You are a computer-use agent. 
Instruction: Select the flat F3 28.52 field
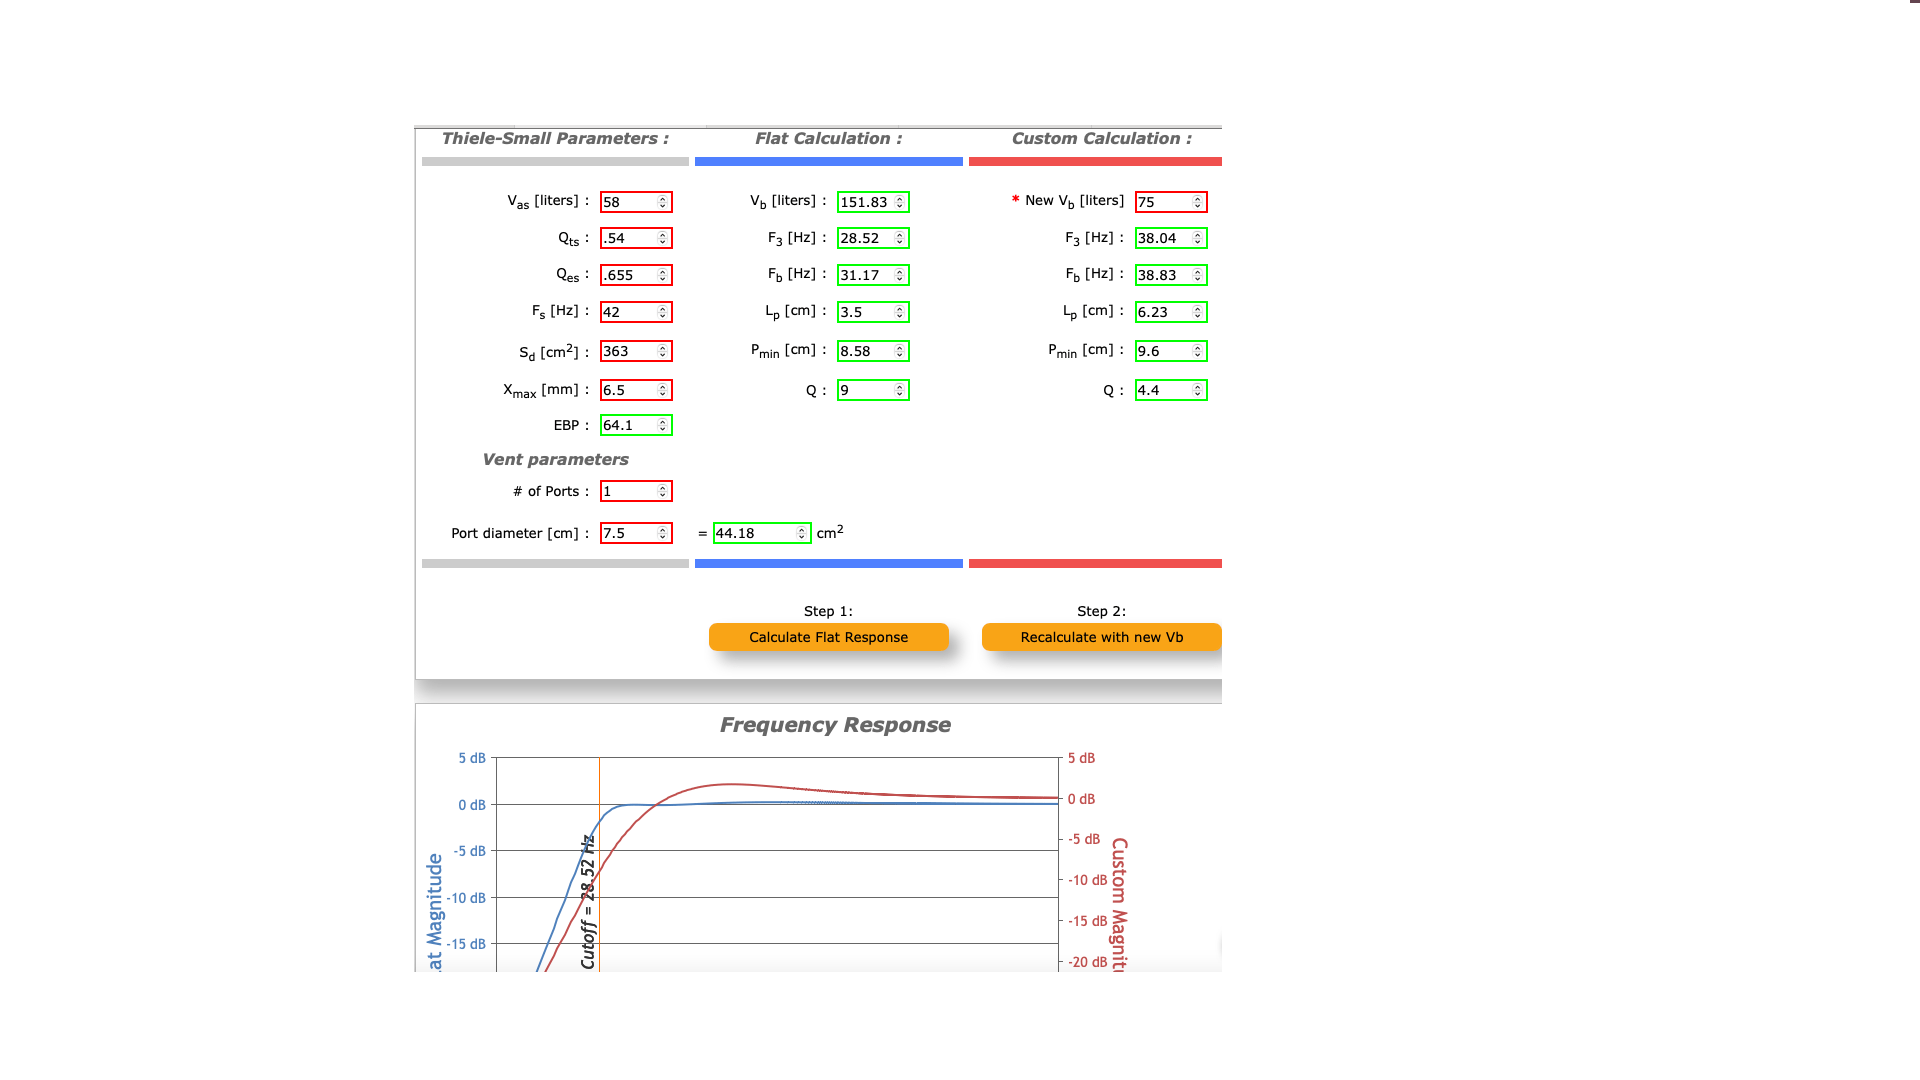pos(873,238)
